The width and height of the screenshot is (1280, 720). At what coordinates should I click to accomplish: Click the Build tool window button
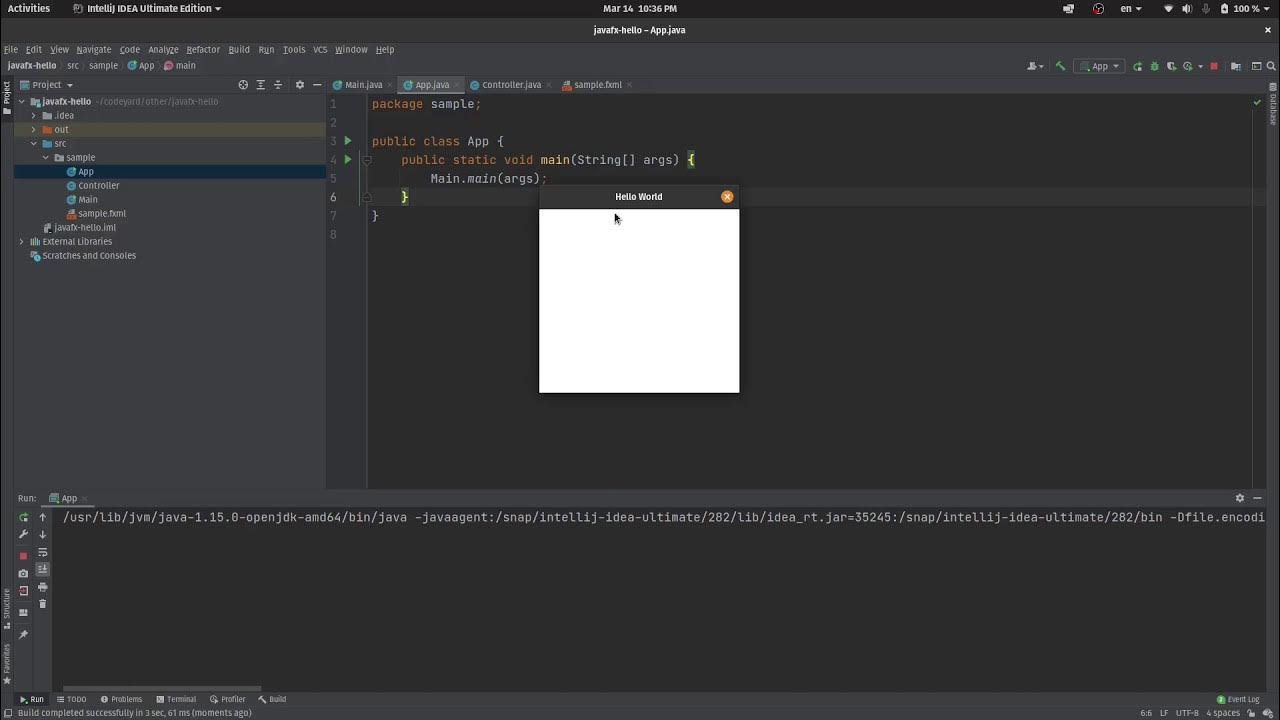click(272, 699)
